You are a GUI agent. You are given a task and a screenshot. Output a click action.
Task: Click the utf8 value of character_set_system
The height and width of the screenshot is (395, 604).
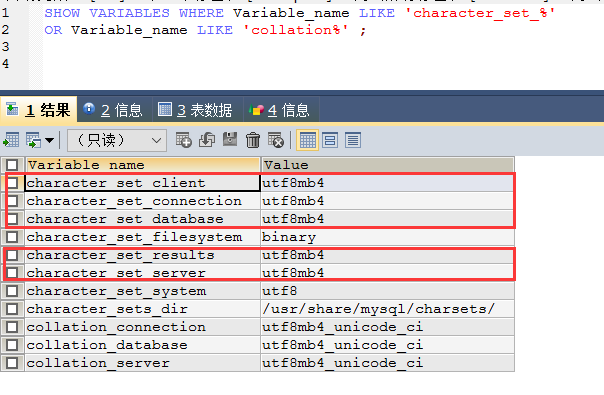(x=387, y=291)
